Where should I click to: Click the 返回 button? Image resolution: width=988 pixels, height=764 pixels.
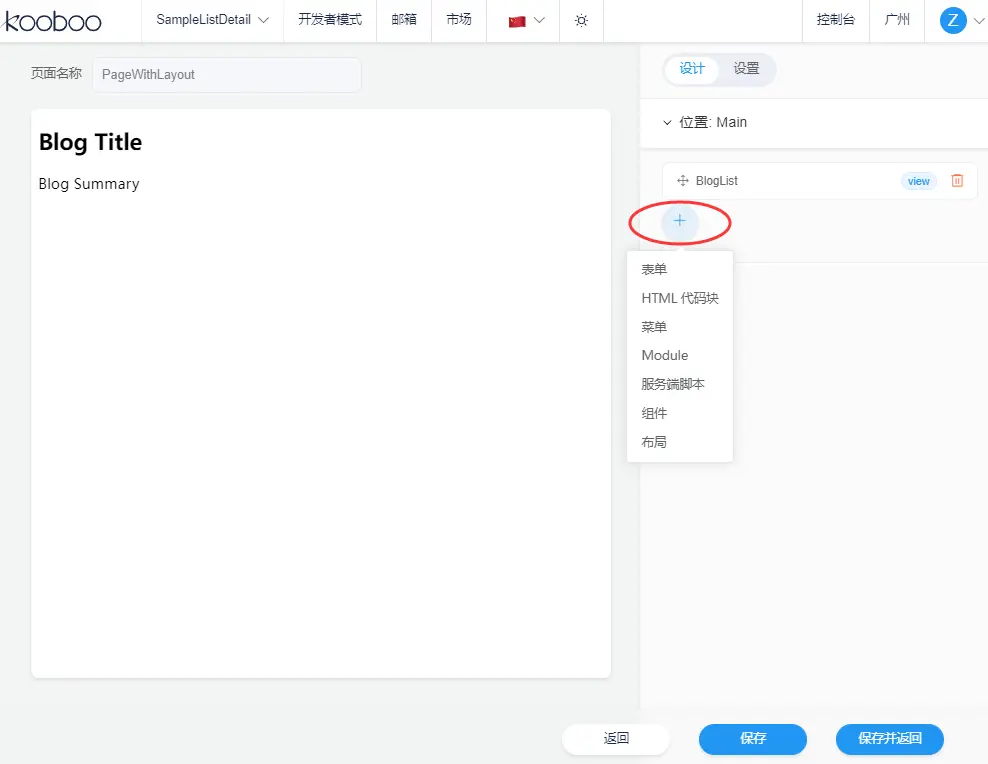pyautogui.click(x=616, y=739)
